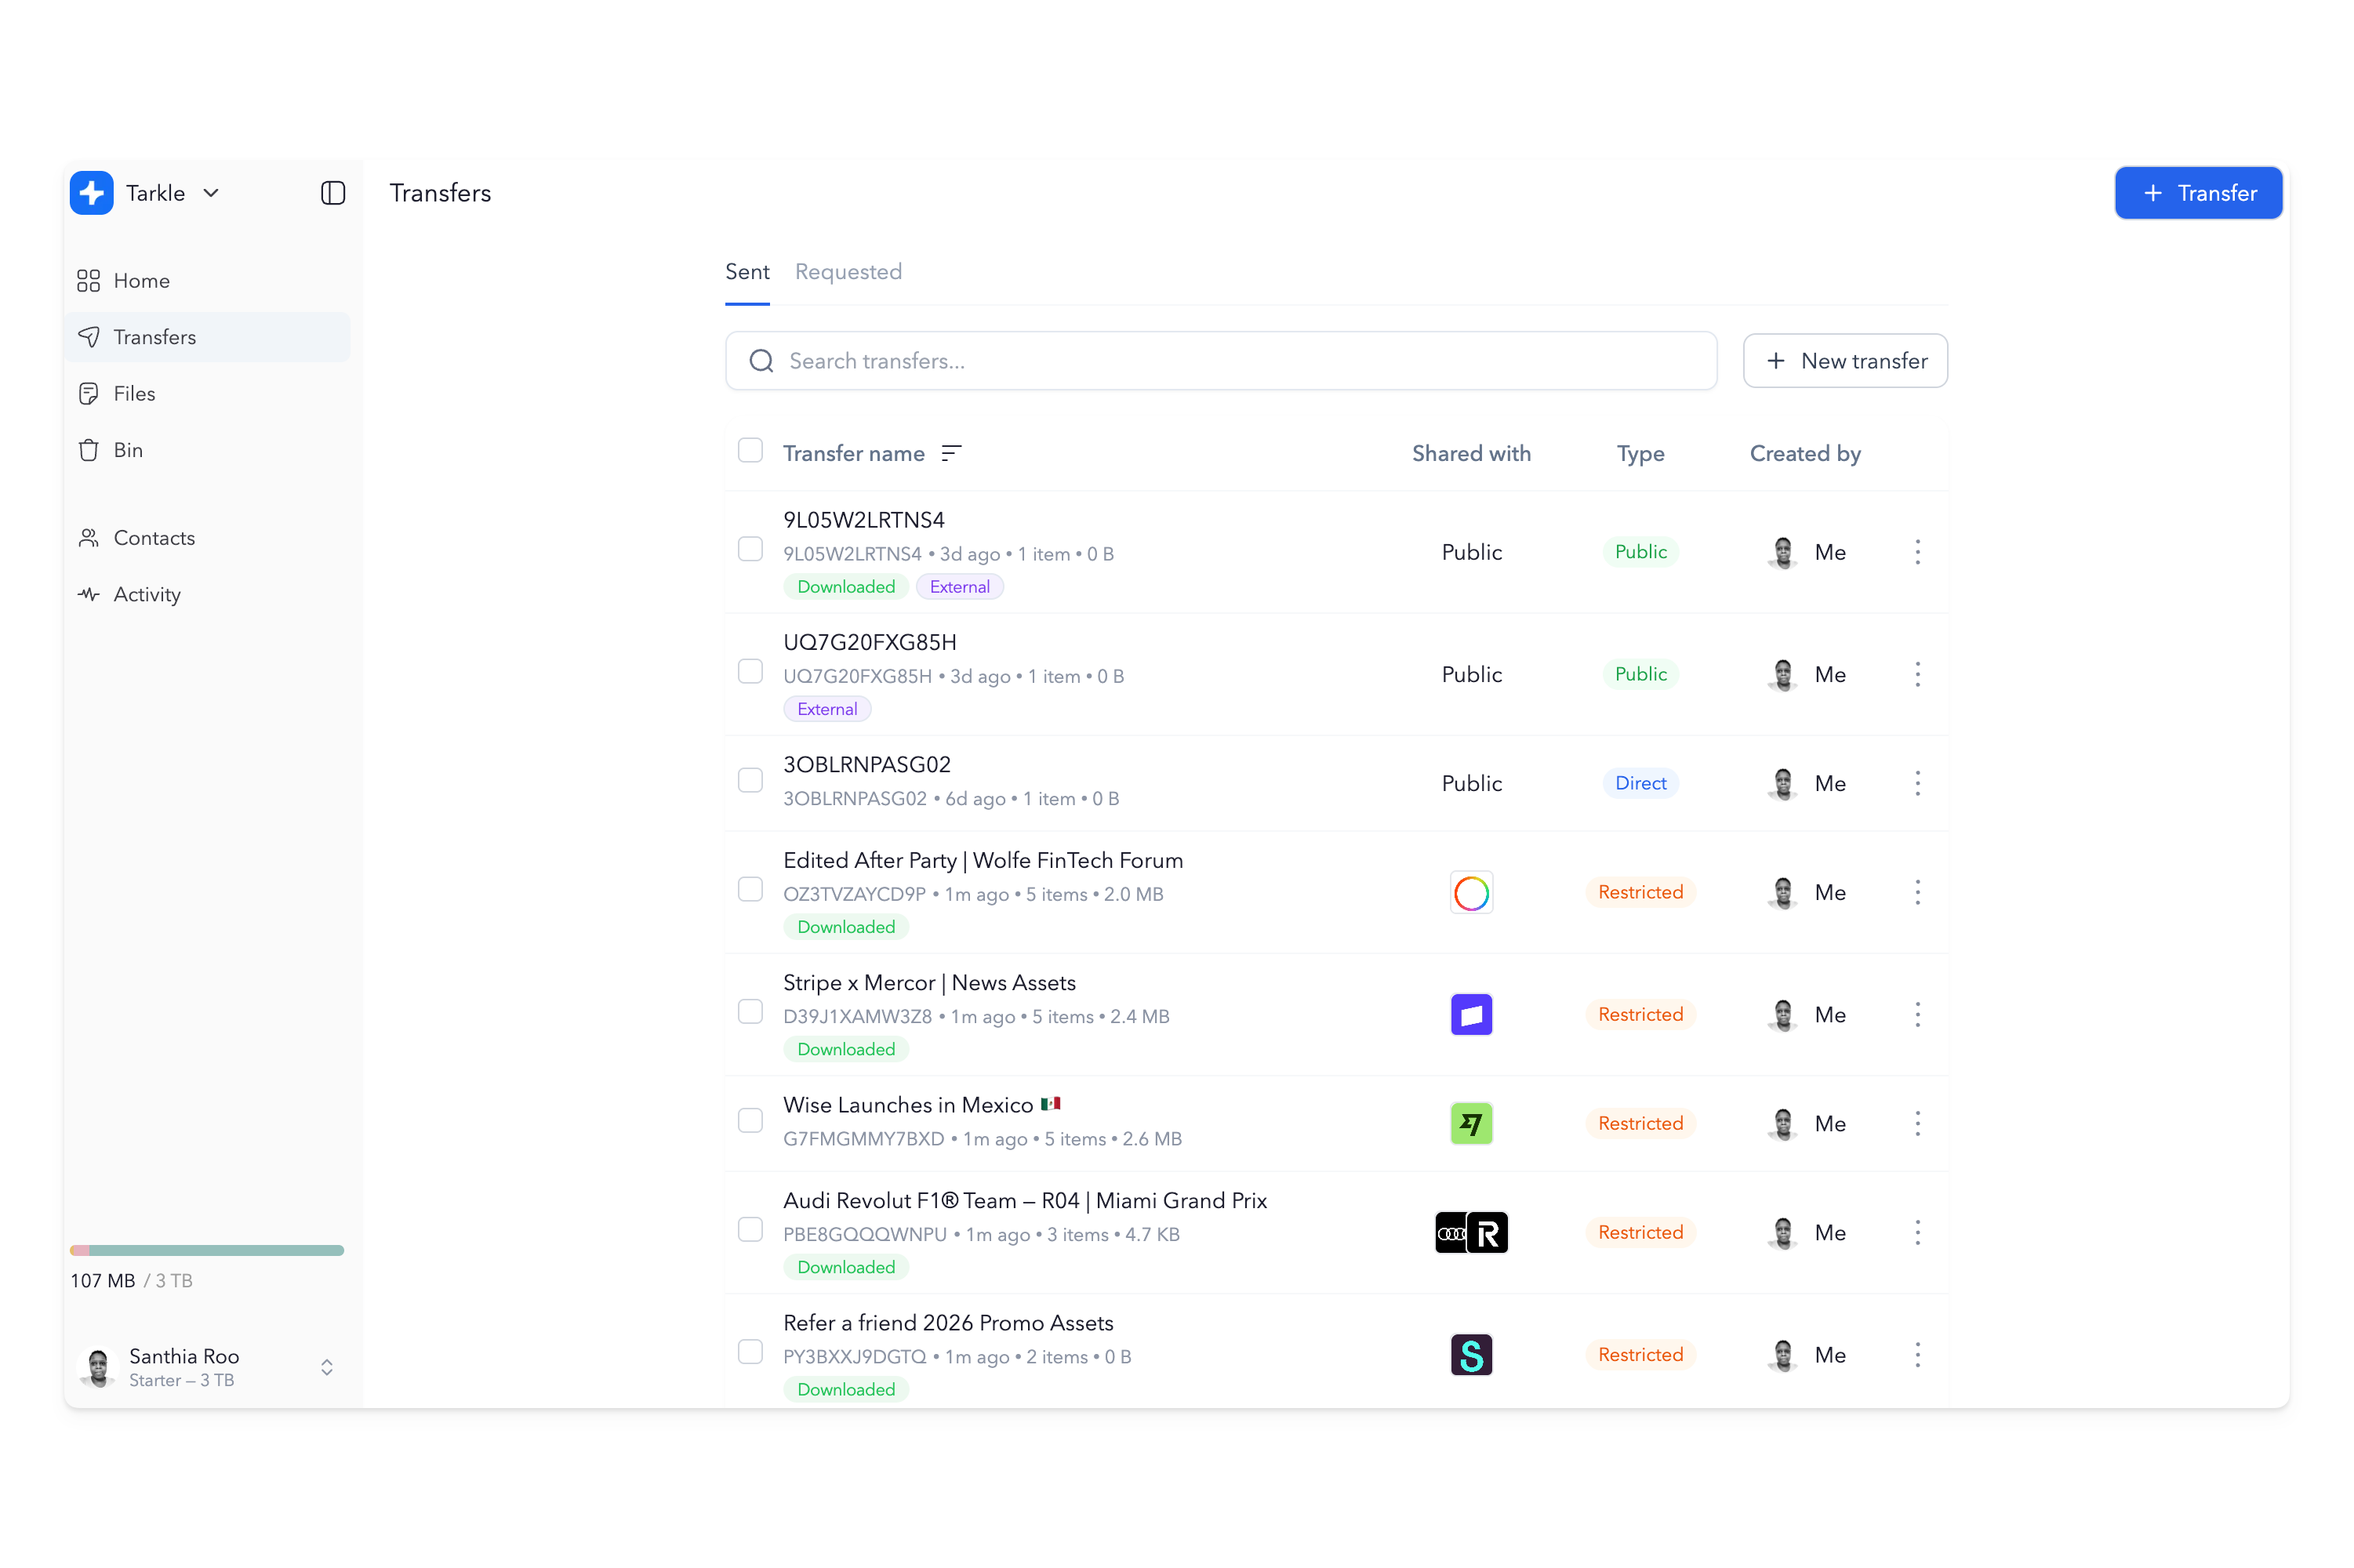Screen dimensions: 2354x1568
Task: Switch to the Sent tab
Action: click(x=747, y=272)
